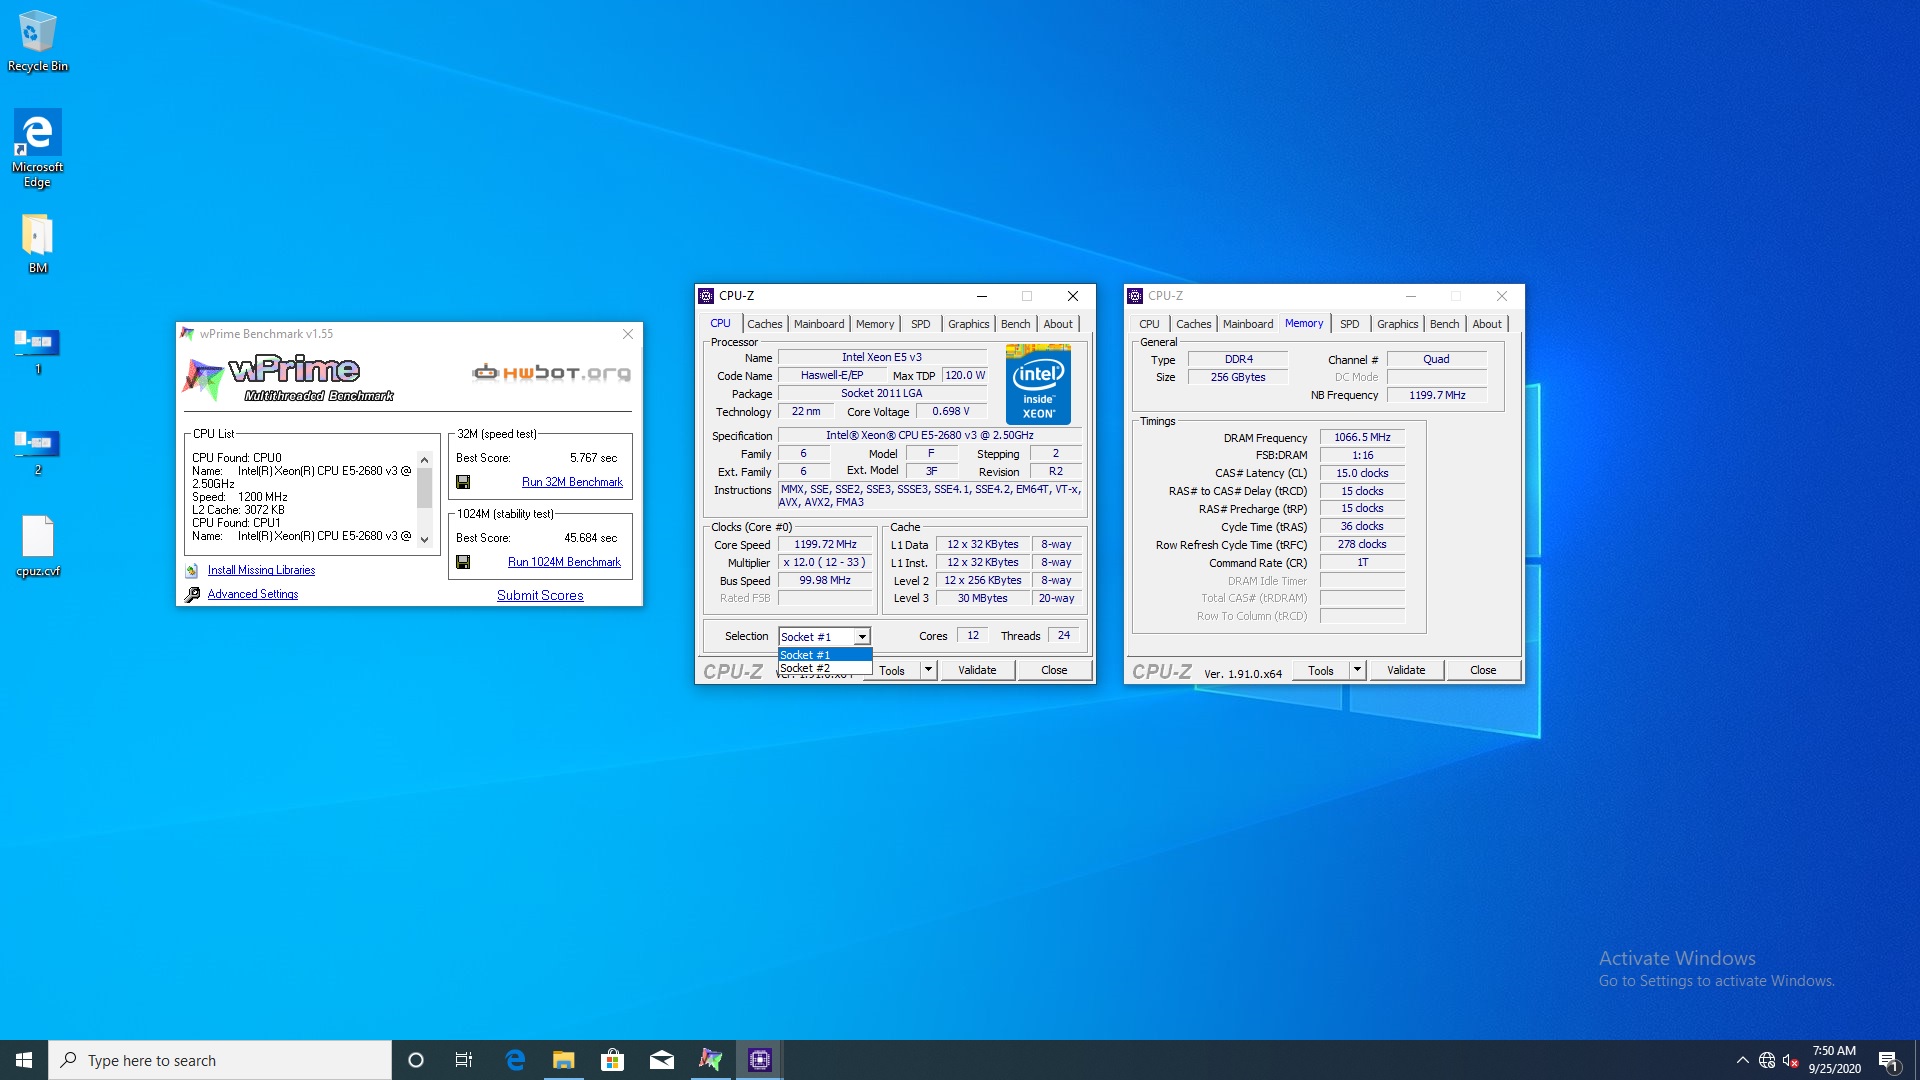Open the Socket selection dropdown
1920x1080 pixels.
point(825,637)
